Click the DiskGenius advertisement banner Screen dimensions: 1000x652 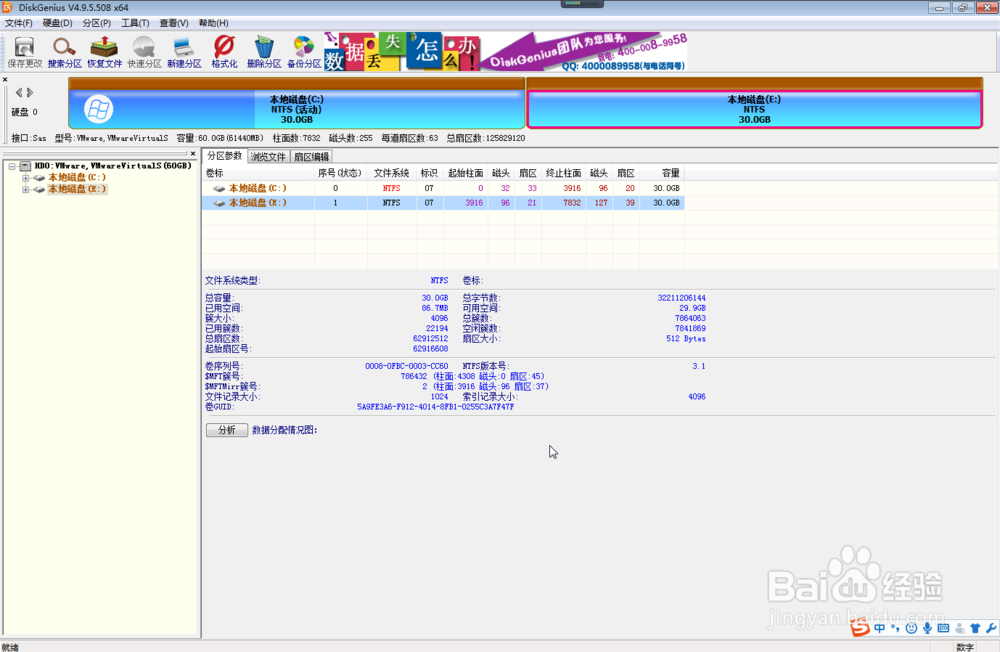[505, 52]
